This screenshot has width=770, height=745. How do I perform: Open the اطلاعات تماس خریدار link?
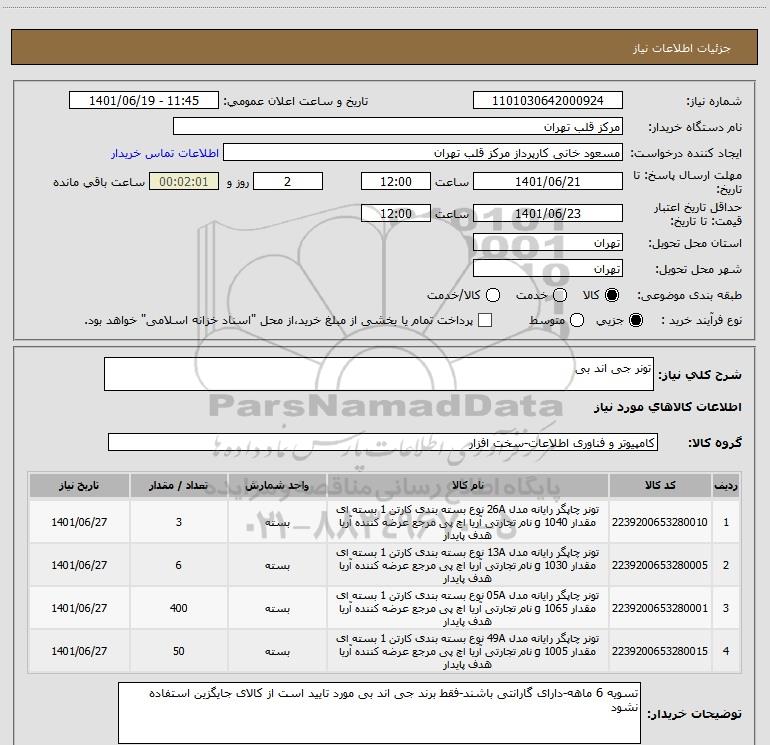coord(165,153)
